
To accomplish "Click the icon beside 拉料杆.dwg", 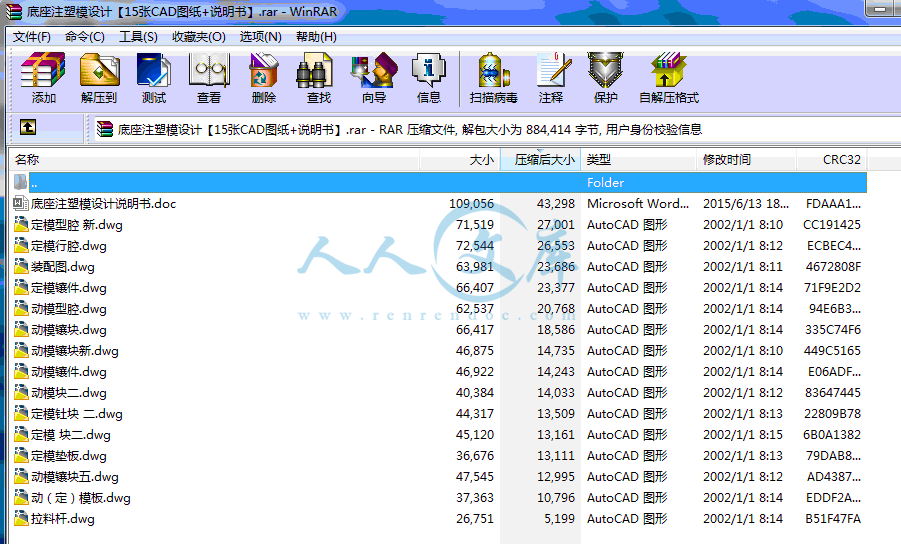I will tap(21, 519).
